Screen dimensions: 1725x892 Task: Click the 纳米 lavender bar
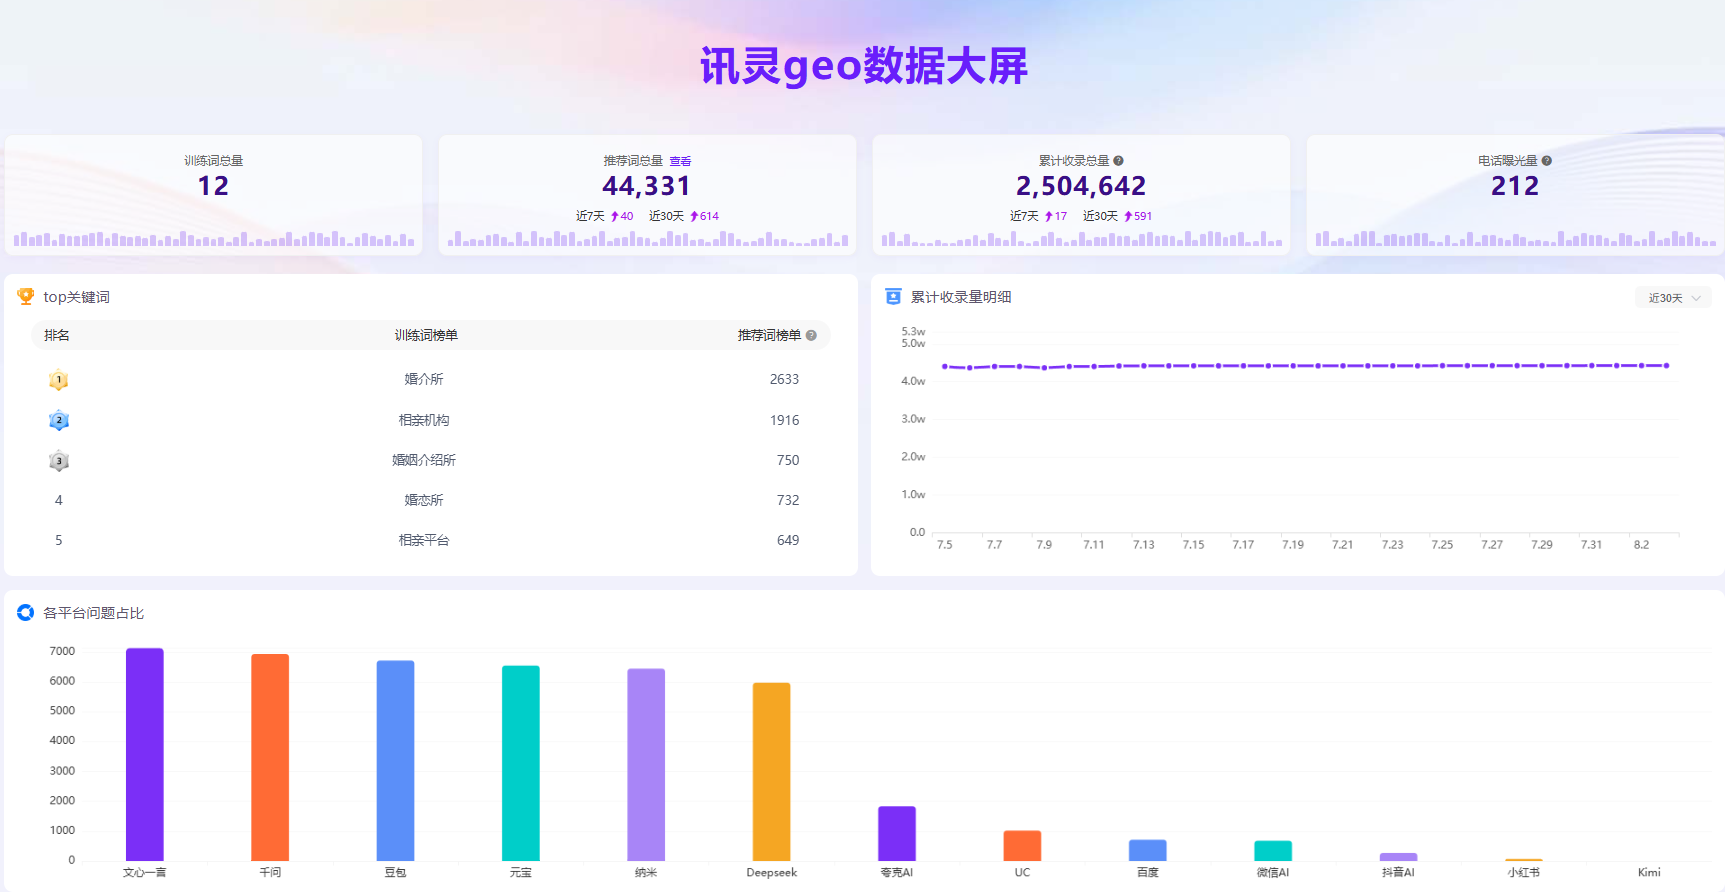[x=646, y=764]
